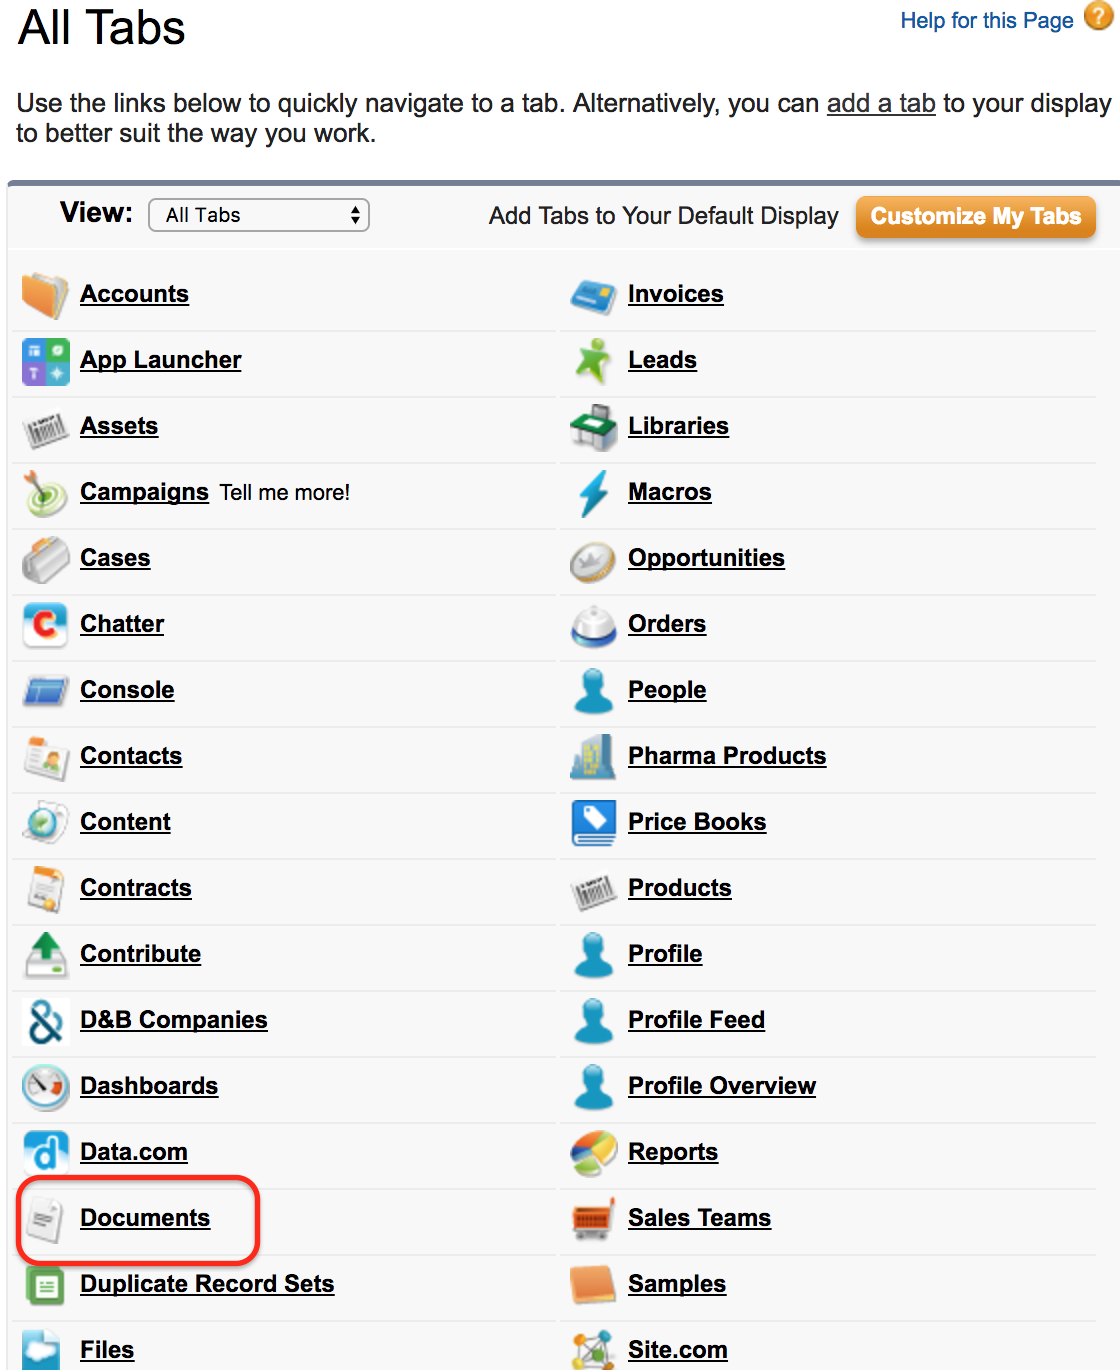Screen dimensions: 1120x1370
Task: Click the Price Books tag icon
Action: pyautogui.click(x=593, y=823)
